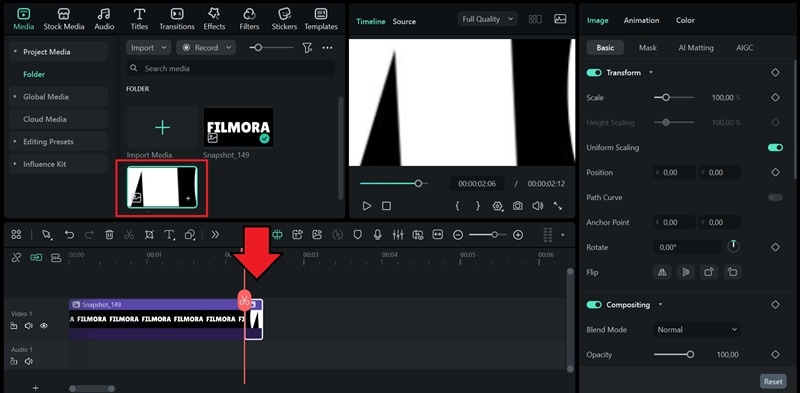
Task: Toggle Video 1 track visibility eye
Action: pyautogui.click(x=44, y=326)
